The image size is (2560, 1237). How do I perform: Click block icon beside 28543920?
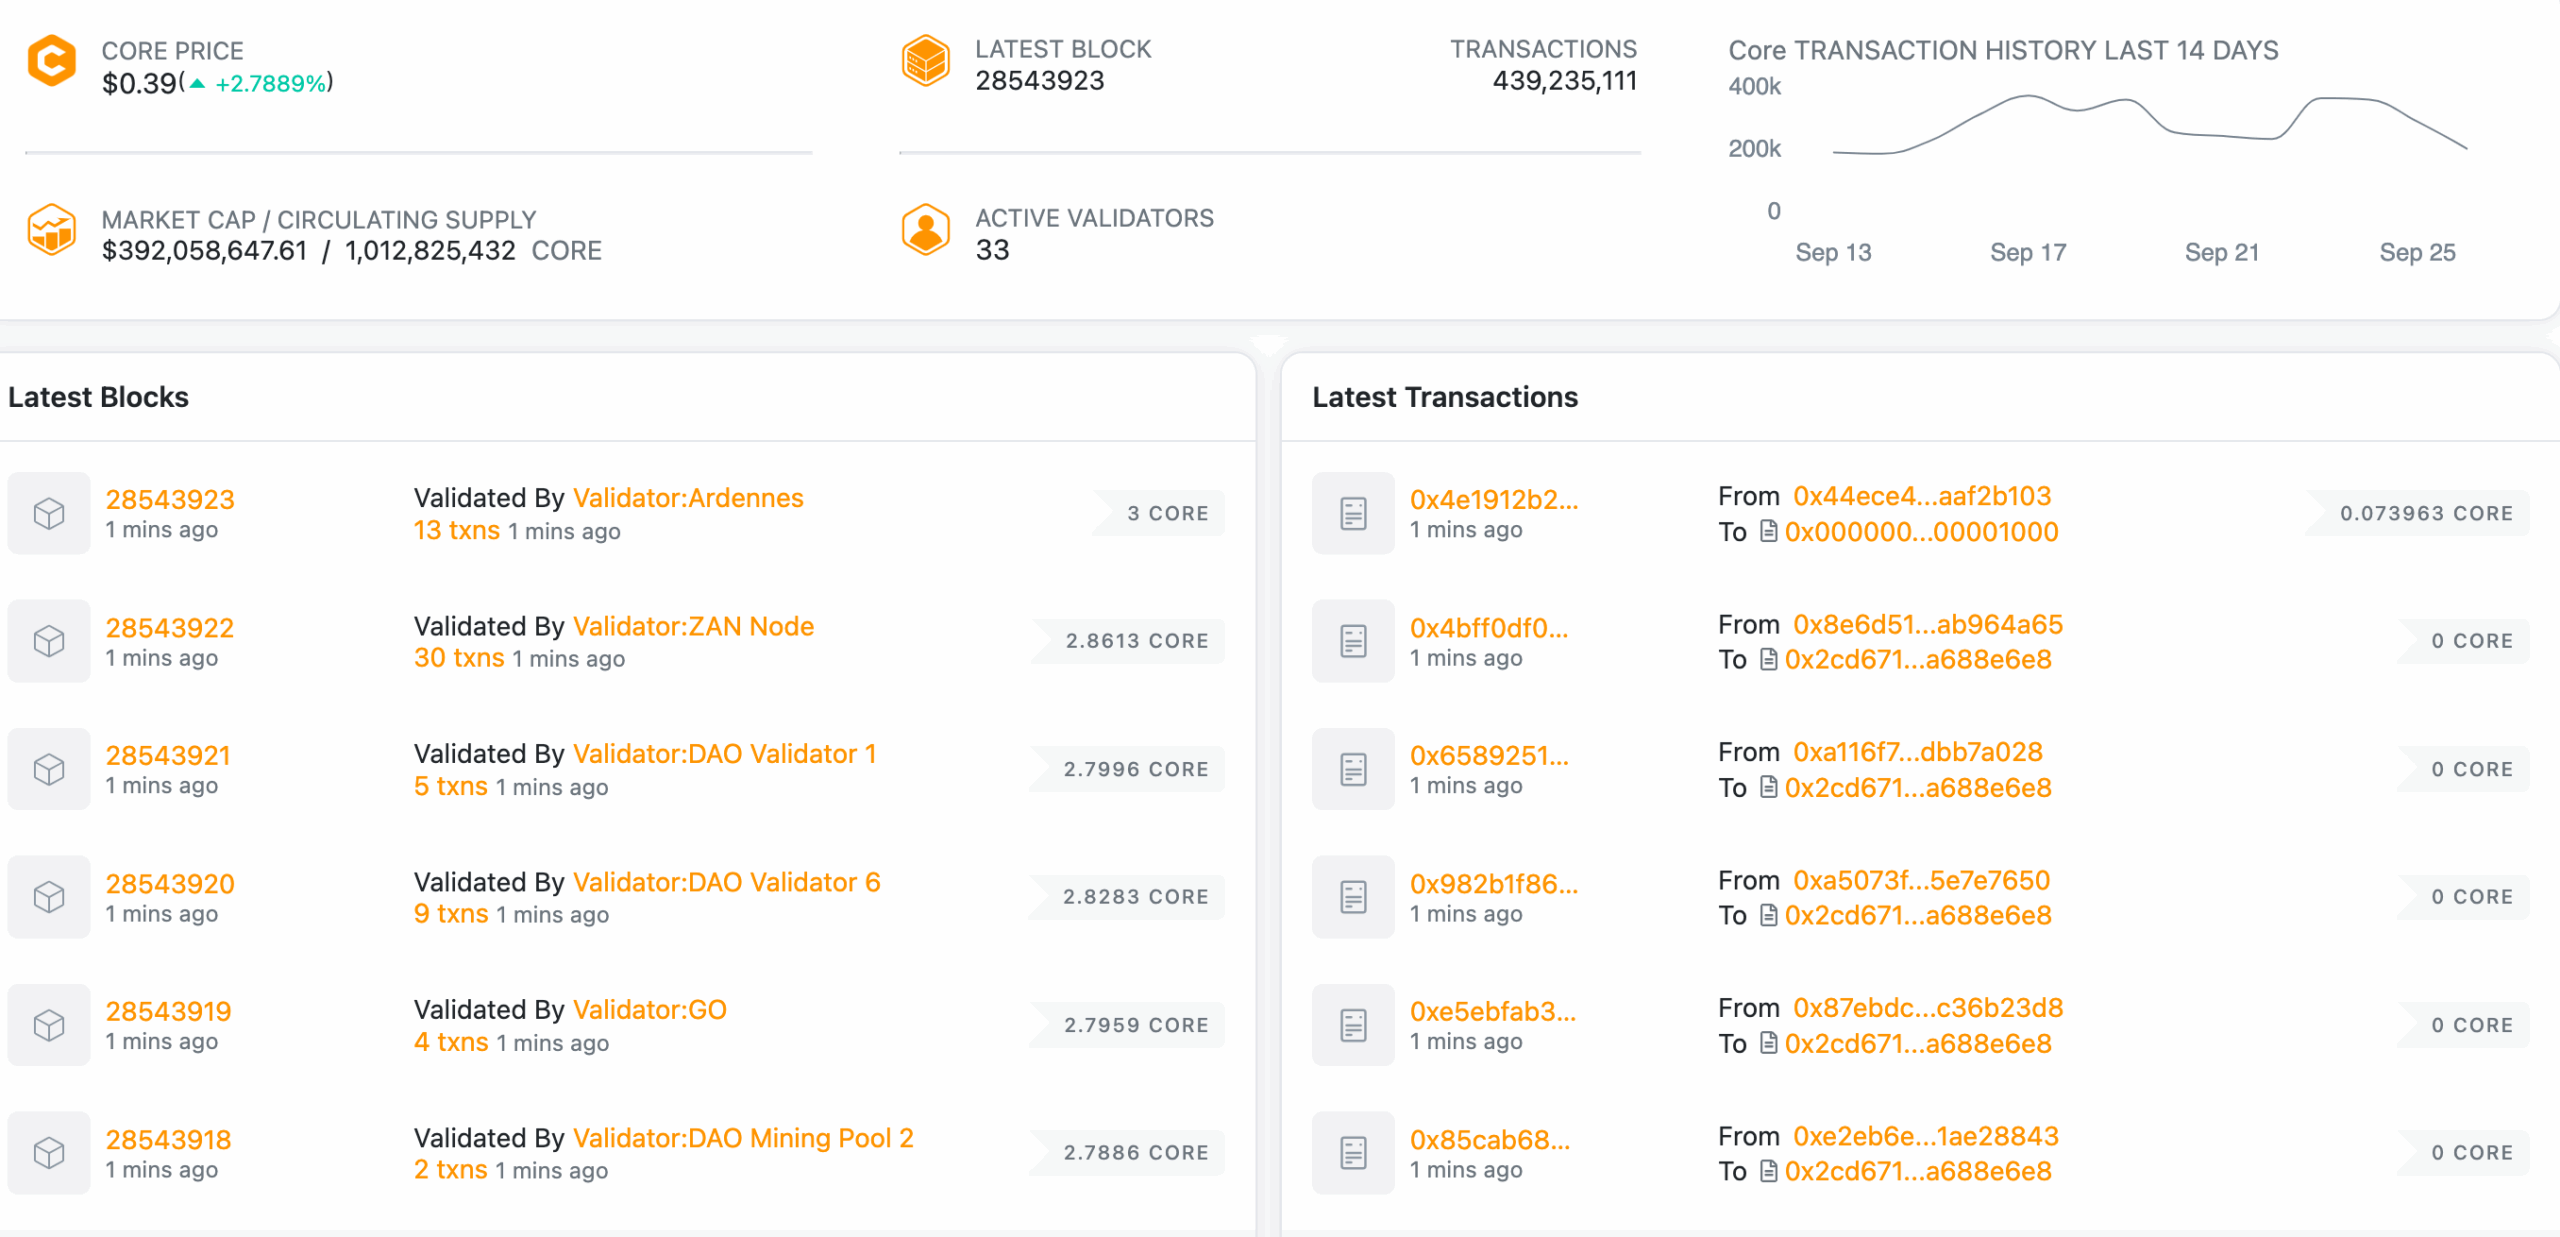pos(49,897)
